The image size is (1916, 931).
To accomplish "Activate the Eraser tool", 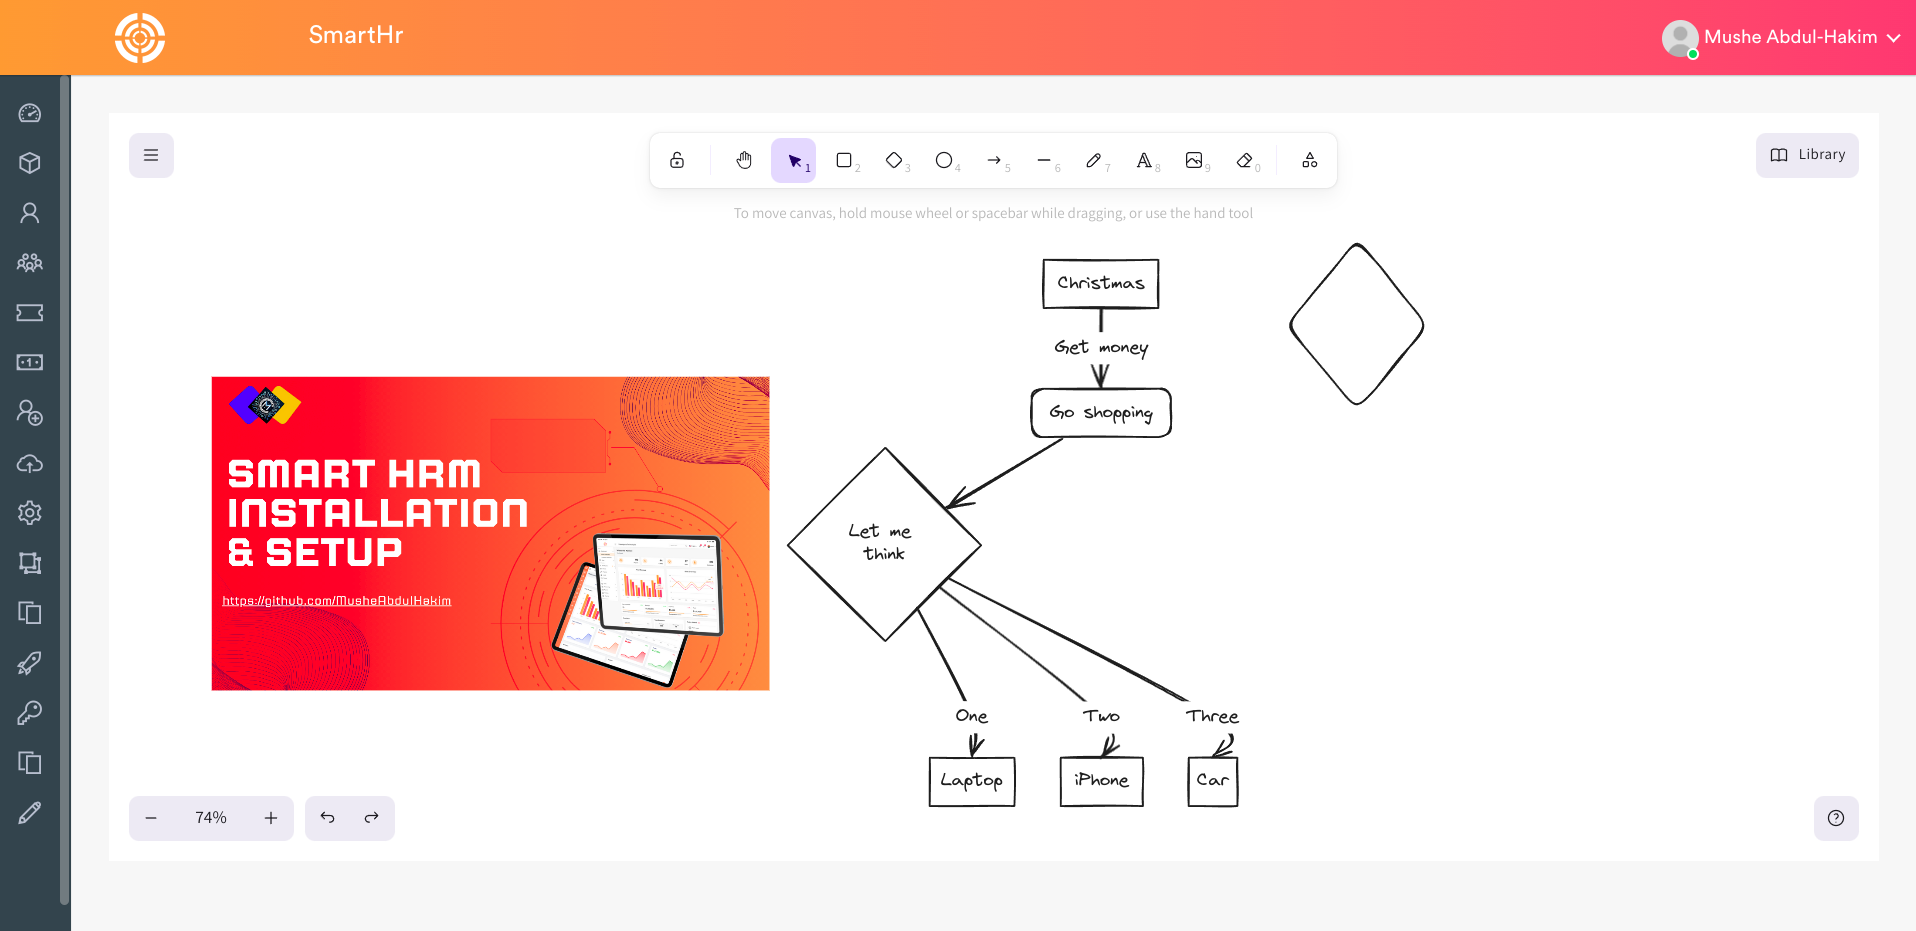I will (1244, 160).
